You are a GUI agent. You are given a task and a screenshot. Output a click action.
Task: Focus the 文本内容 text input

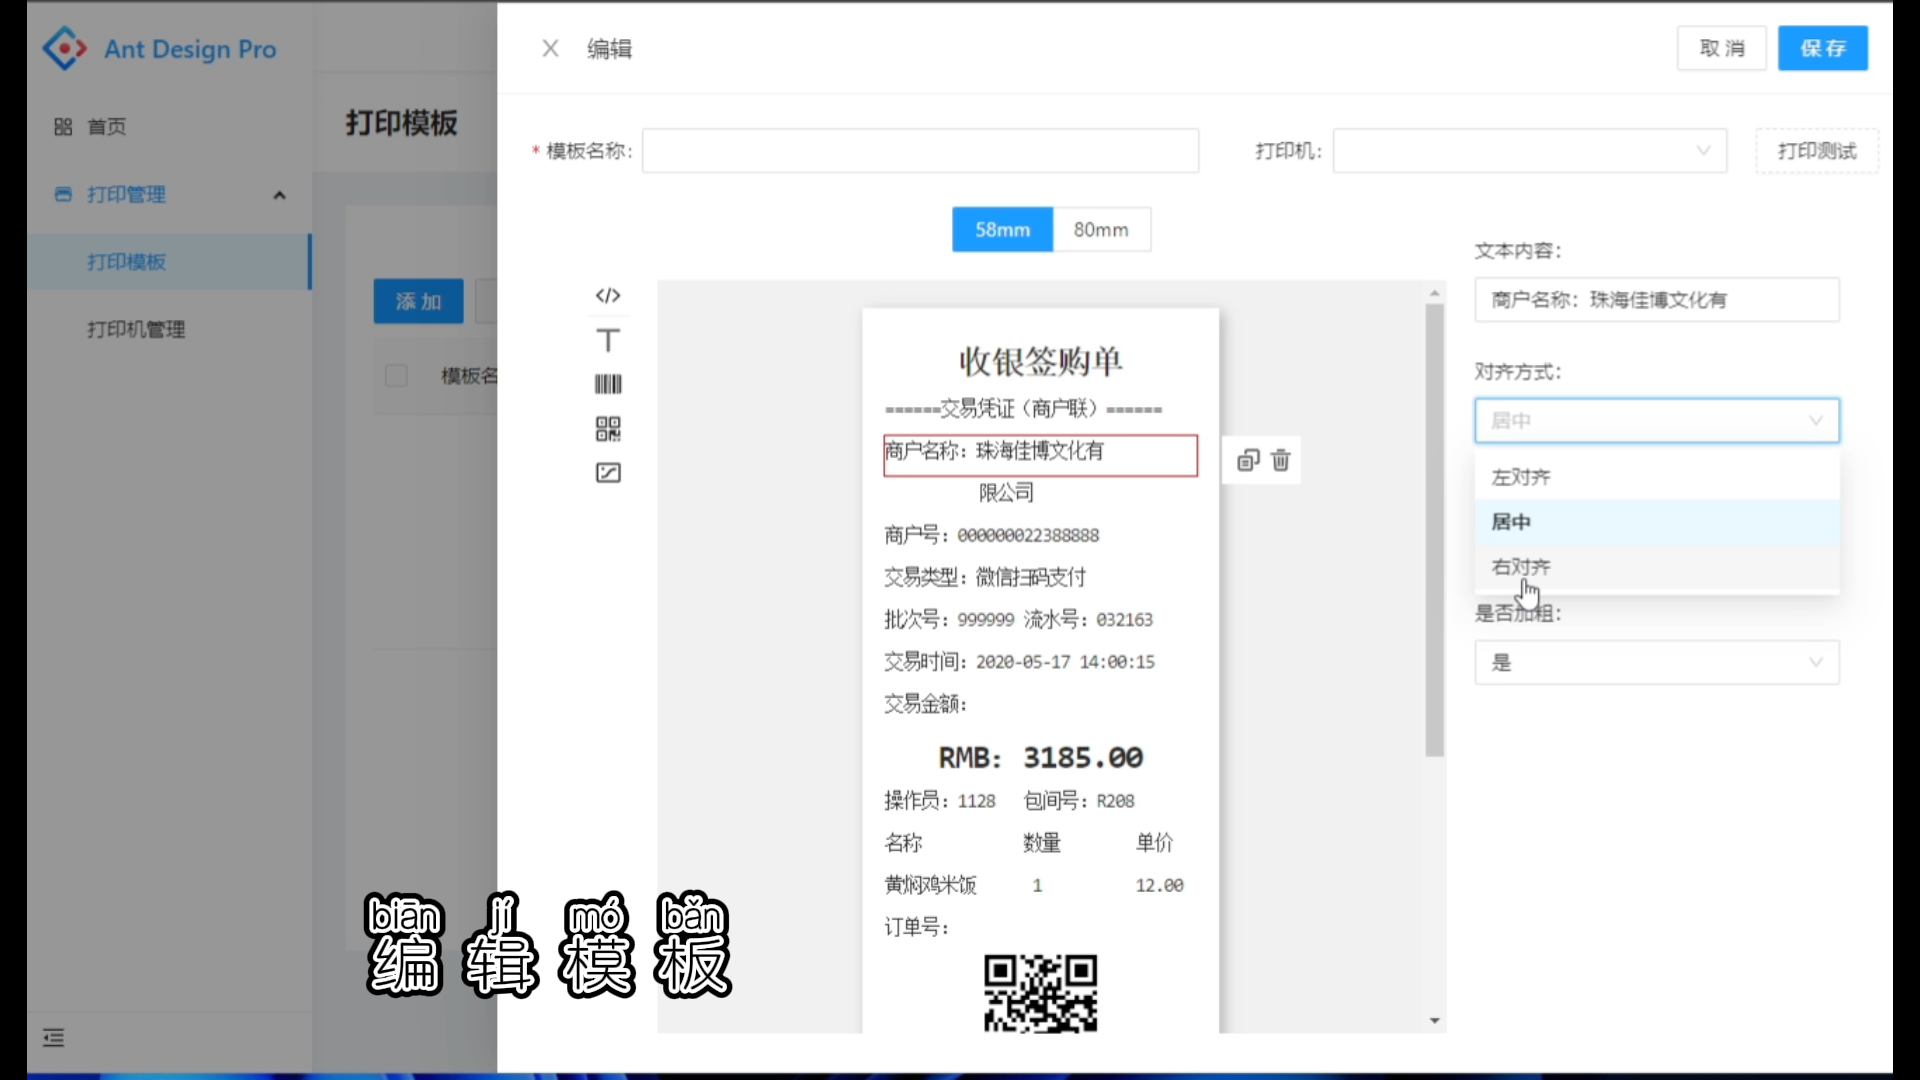(1657, 300)
